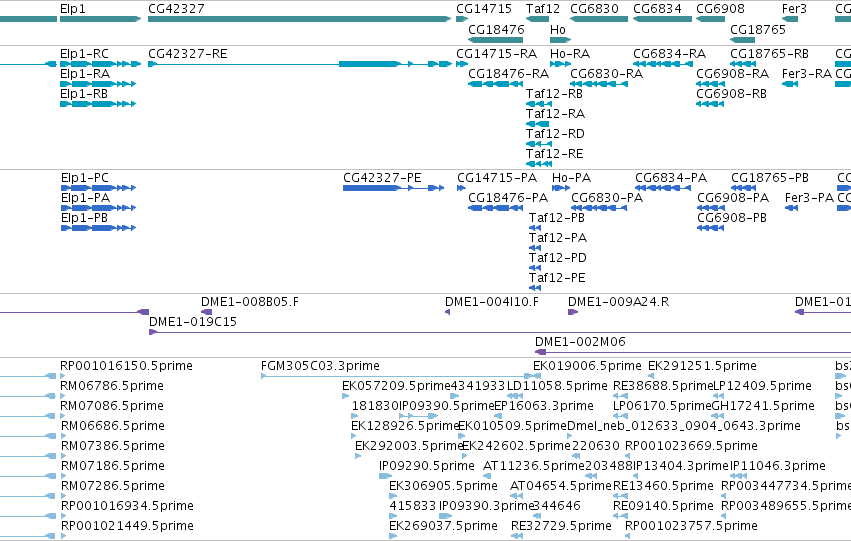Click the Elp1-PA protein label
The height and width of the screenshot is (541, 851).
coord(85,198)
